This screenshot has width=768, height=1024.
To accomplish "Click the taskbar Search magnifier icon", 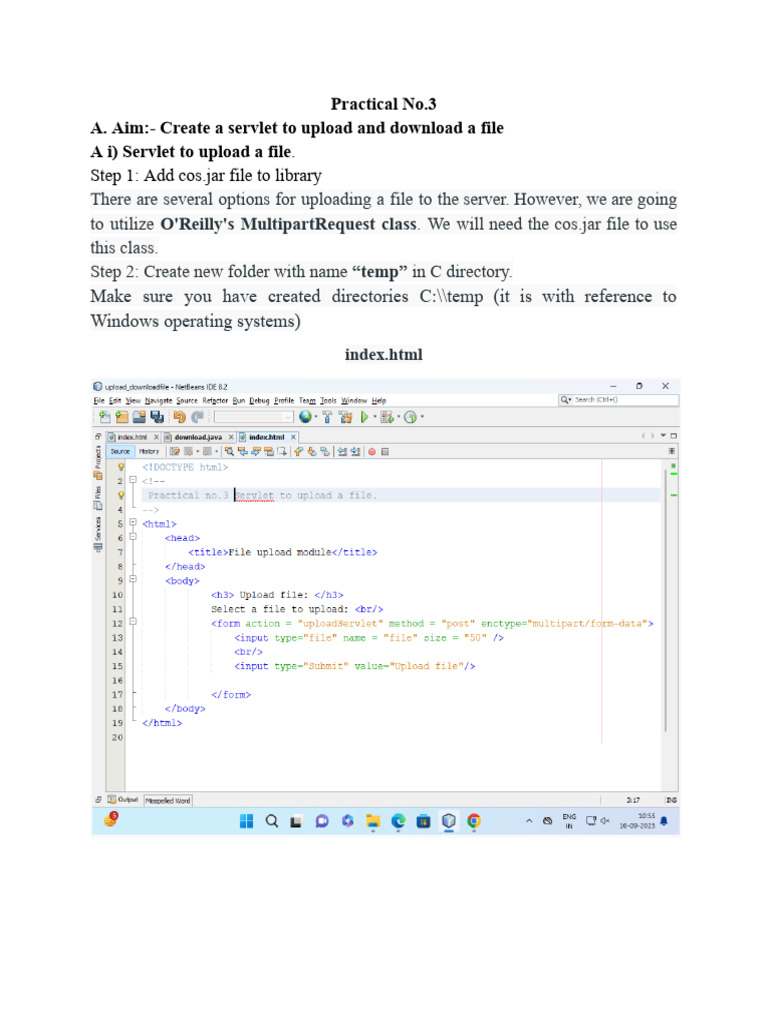I will pyautogui.click(x=272, y=821).
